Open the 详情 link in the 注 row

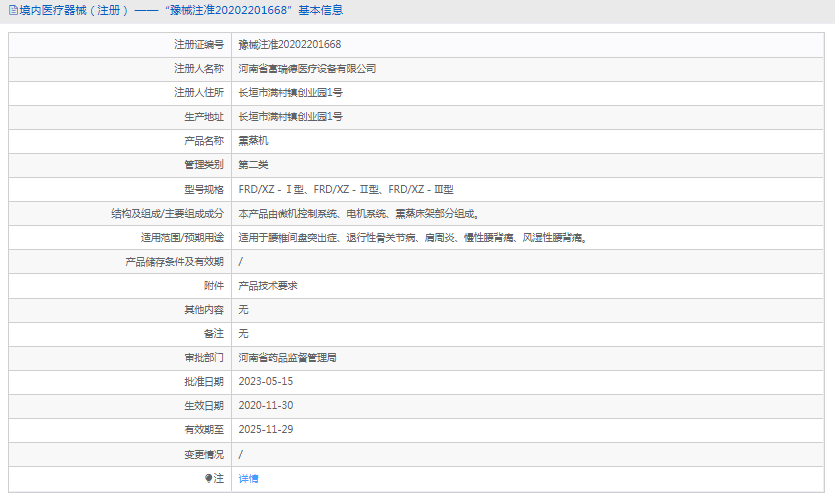pos(248,479)
